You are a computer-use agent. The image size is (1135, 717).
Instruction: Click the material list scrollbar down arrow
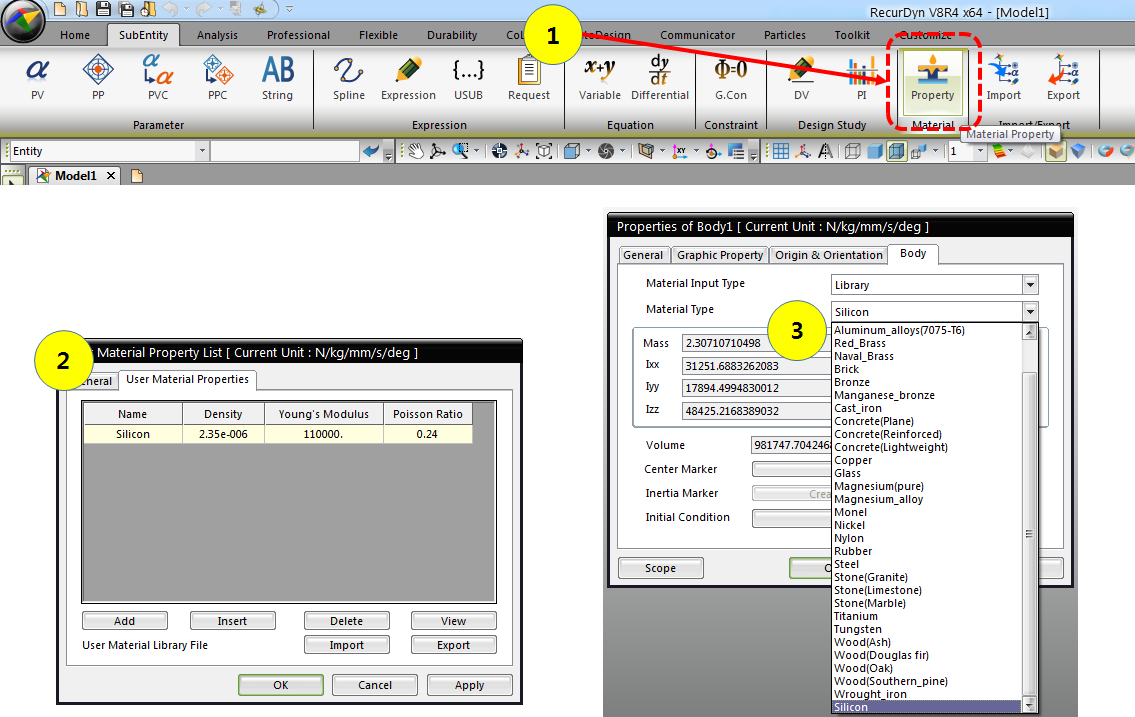1029,706
